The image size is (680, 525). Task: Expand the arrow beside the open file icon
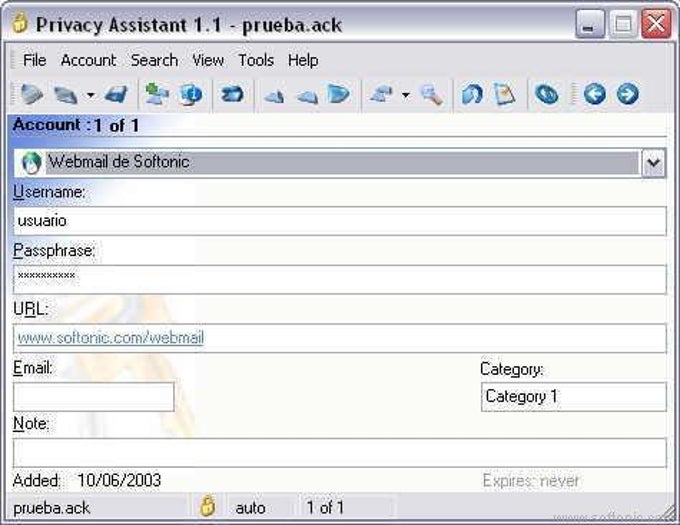pos(90,95)
